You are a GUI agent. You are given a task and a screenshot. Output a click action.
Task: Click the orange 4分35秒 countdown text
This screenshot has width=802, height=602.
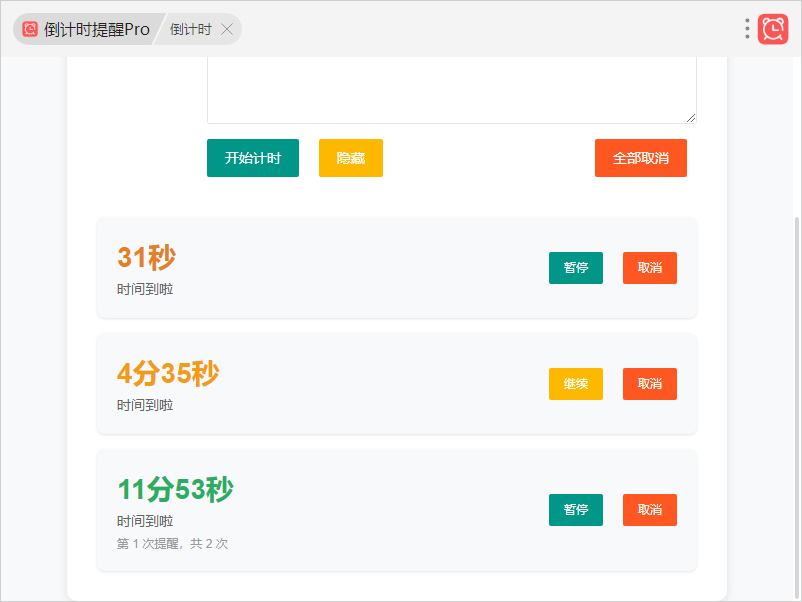click(x=168, y=374)
